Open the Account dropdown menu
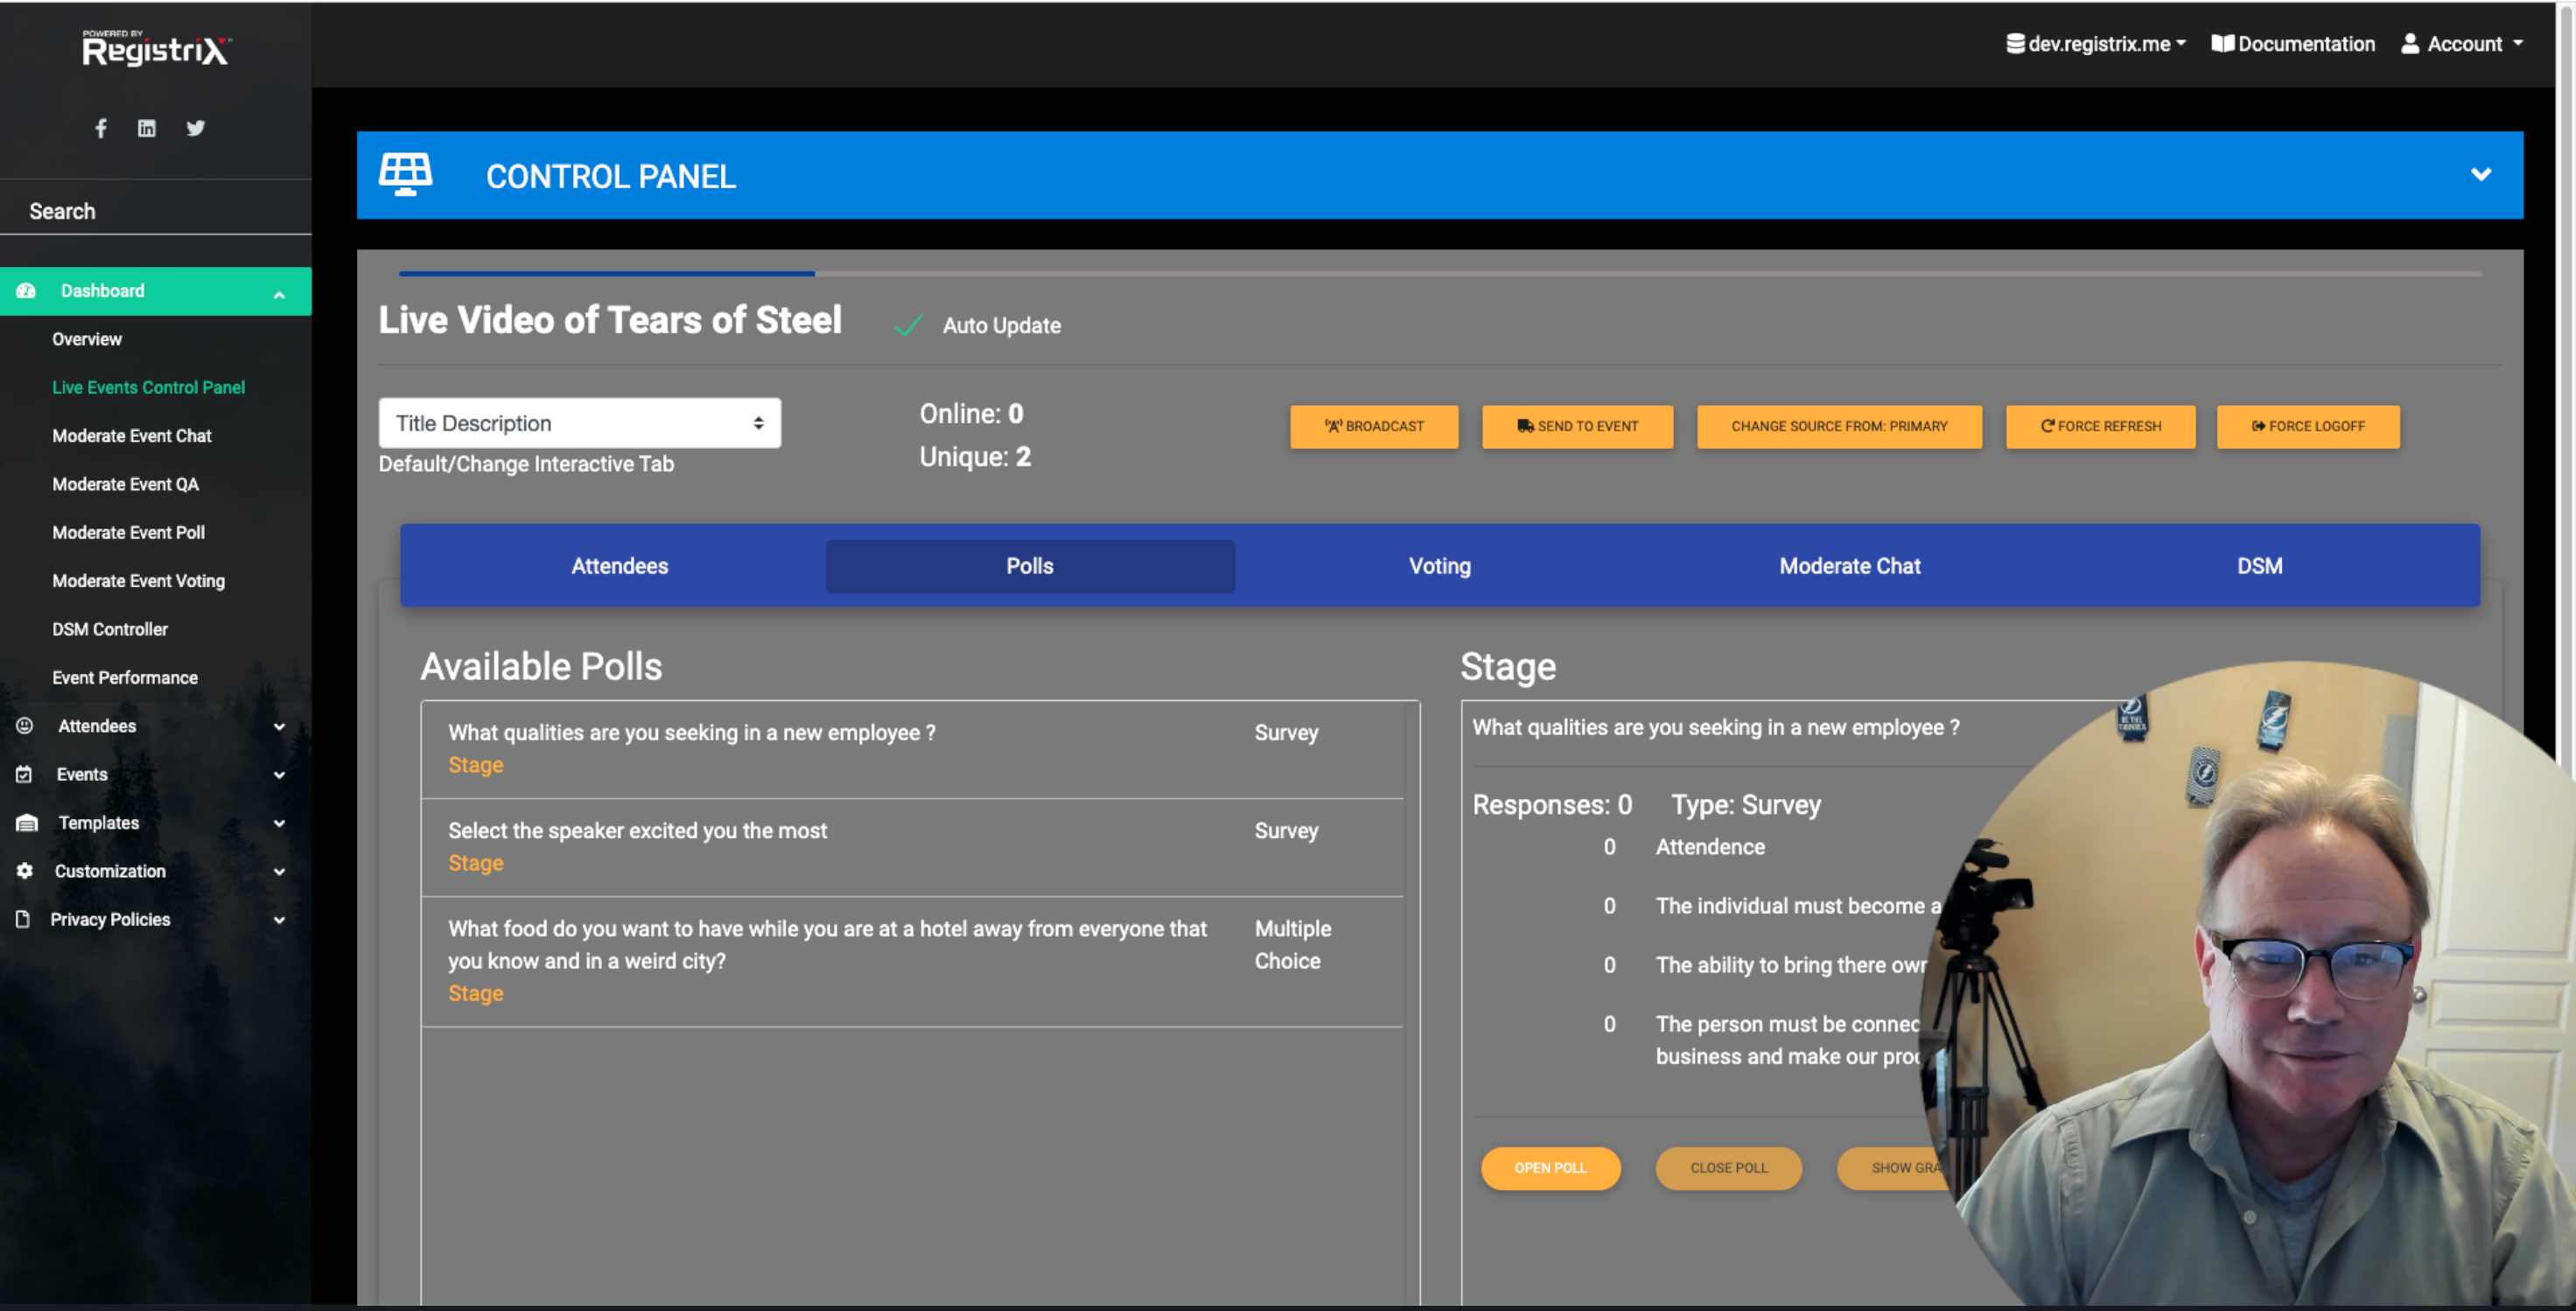Viewport: 2576px width, 1311px height. tap(2463, 44)
